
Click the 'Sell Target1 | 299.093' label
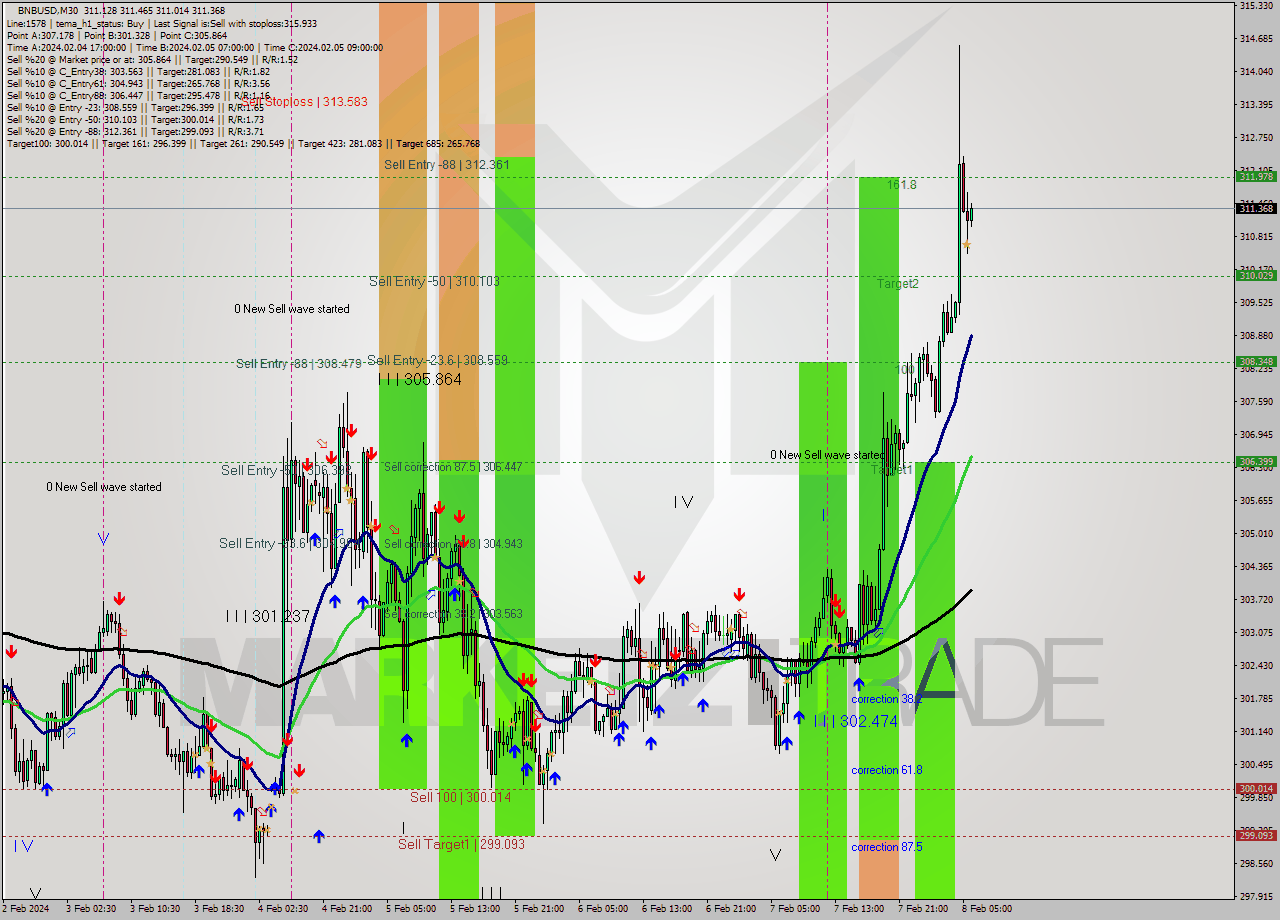coord(461,844)
